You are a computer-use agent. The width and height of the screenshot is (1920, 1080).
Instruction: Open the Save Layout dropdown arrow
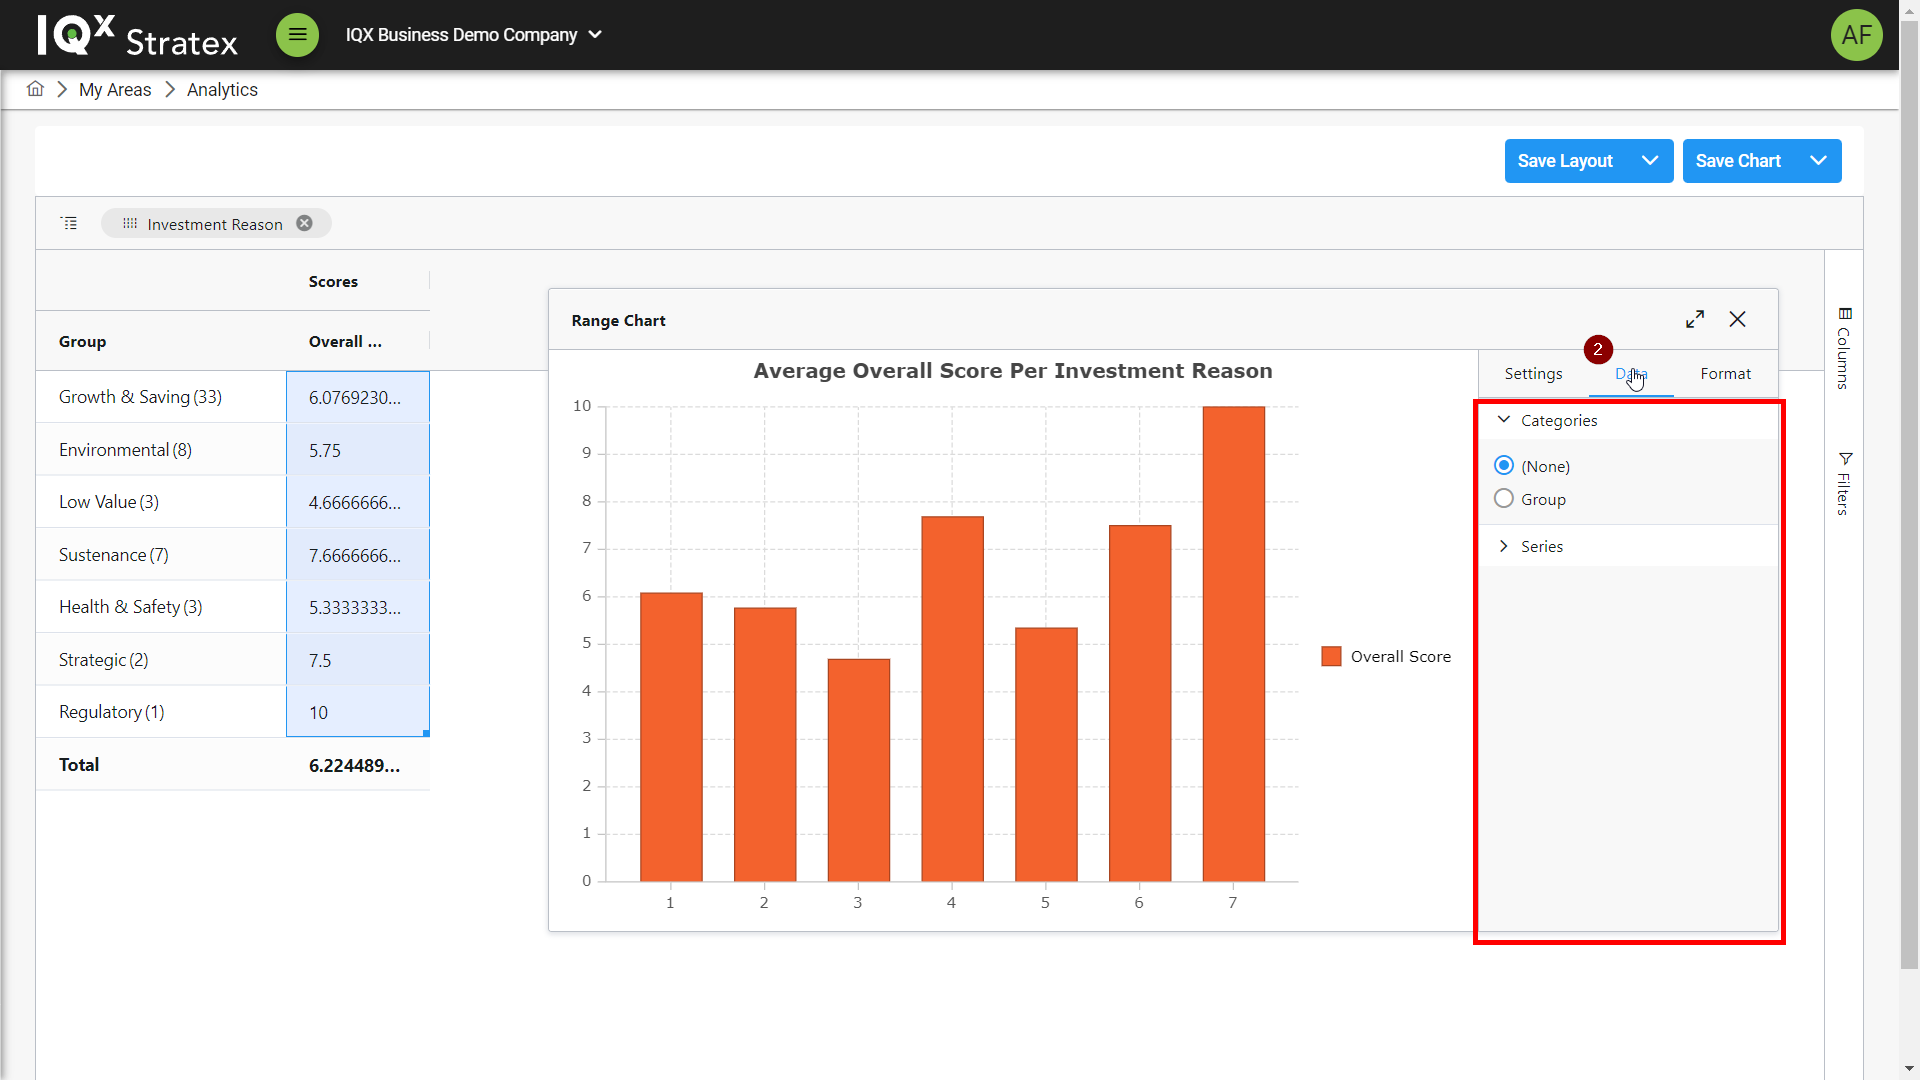coord(1650,161)
